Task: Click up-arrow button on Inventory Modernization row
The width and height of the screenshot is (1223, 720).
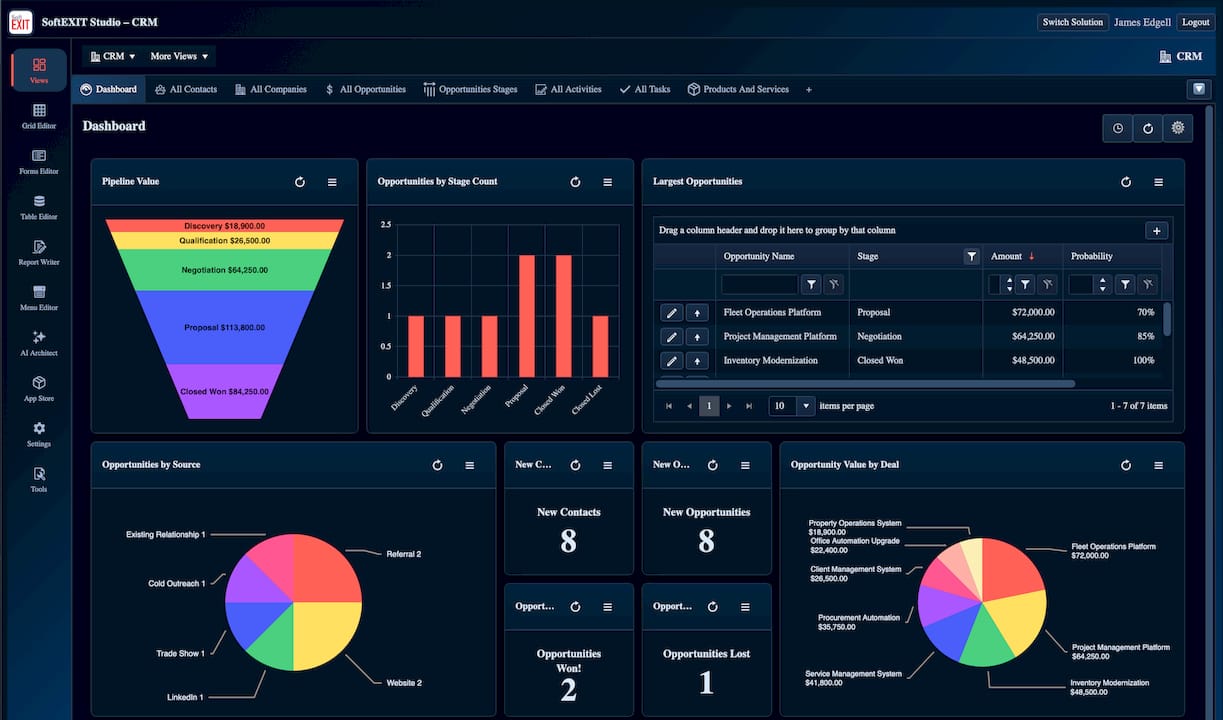Action: 697,361
